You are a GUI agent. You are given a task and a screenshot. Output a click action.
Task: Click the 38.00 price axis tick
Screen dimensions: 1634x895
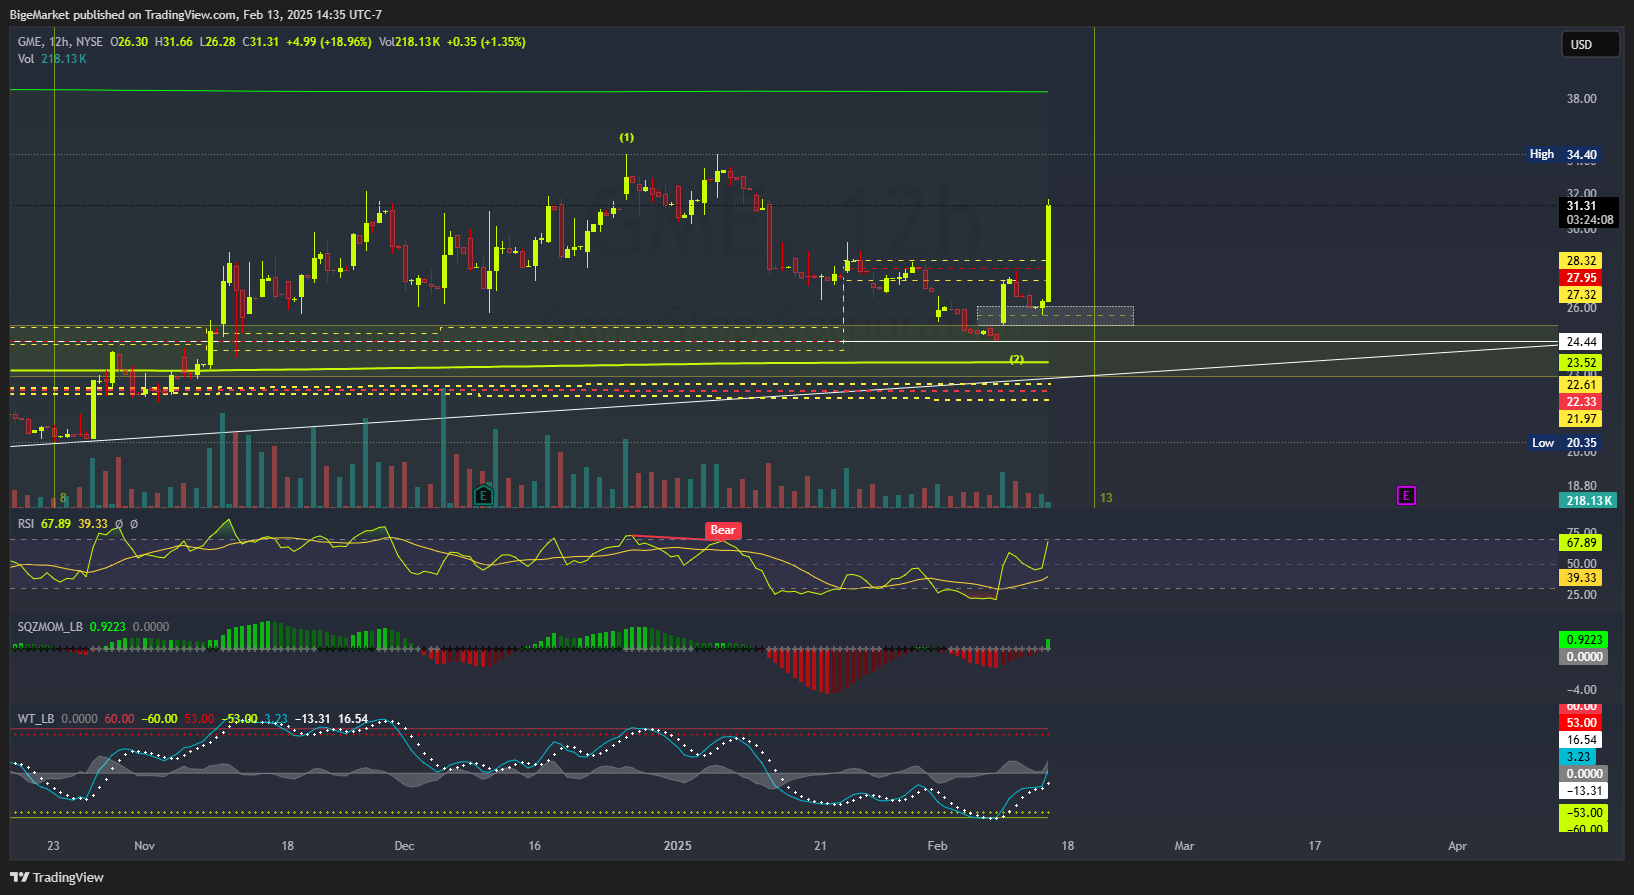pos(1581,99)
